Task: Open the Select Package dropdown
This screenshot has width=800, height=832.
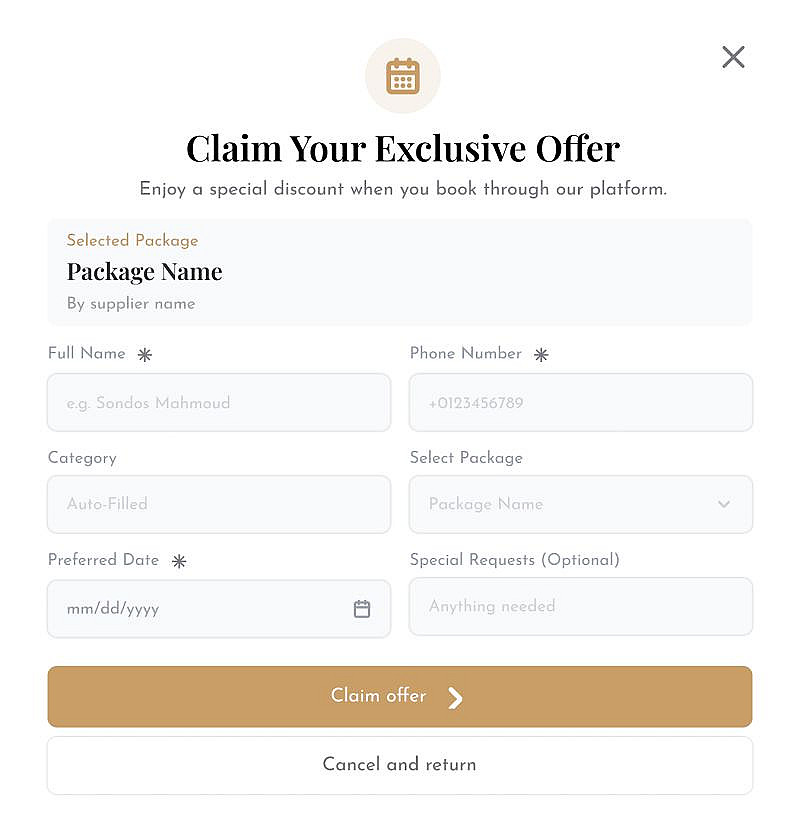Action: (x=570, y=504)
